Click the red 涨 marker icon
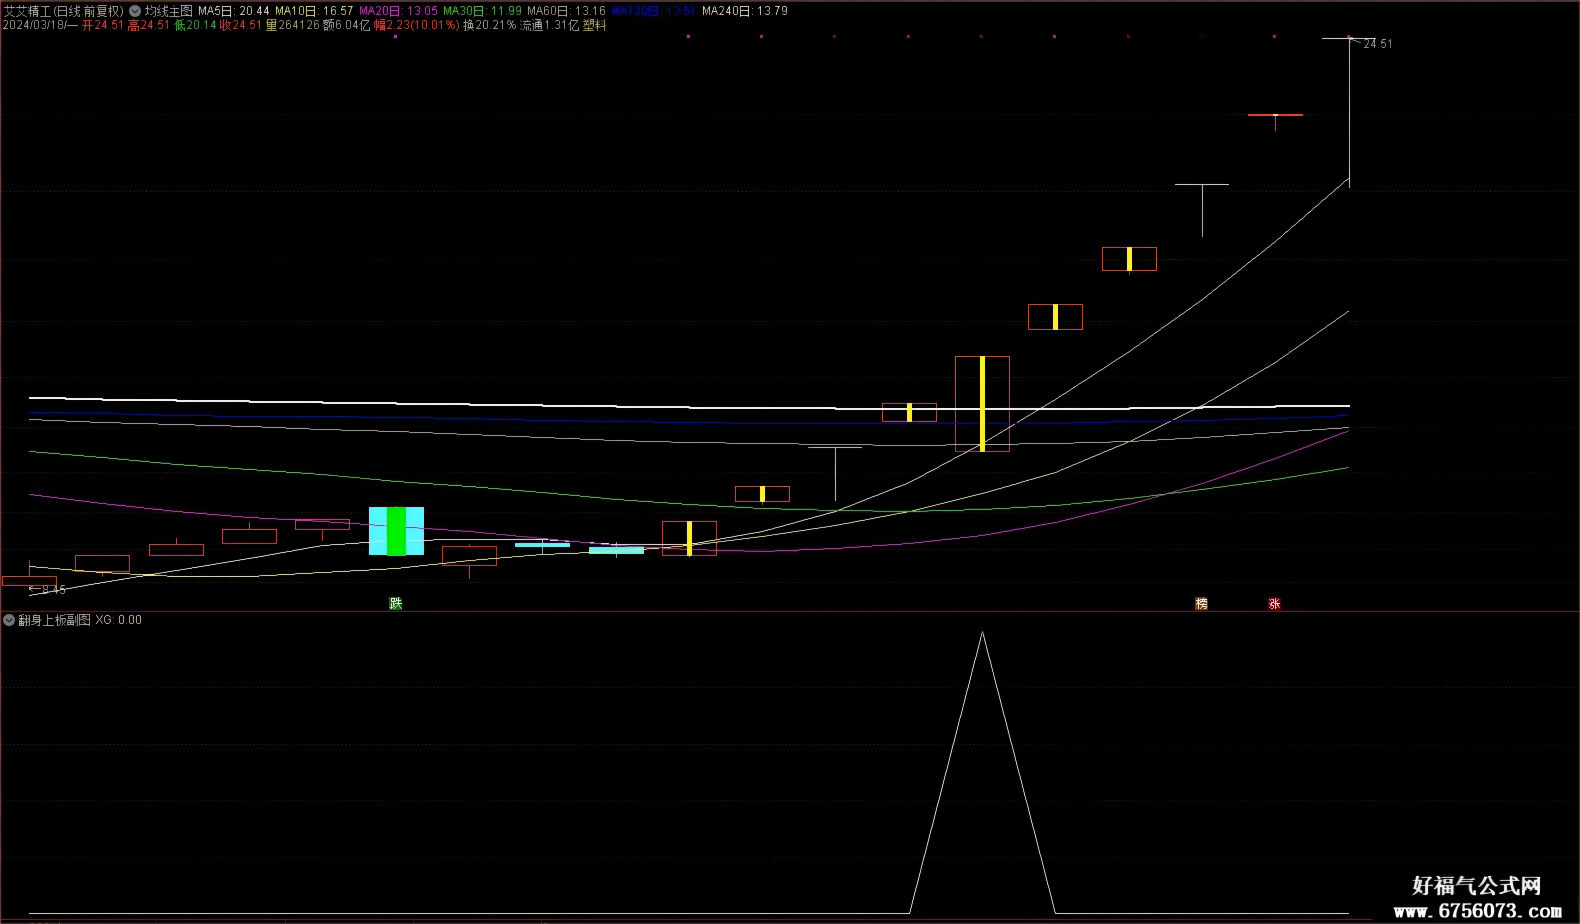This screenshot has height=924, width=1580. [x=1275, y=603]
